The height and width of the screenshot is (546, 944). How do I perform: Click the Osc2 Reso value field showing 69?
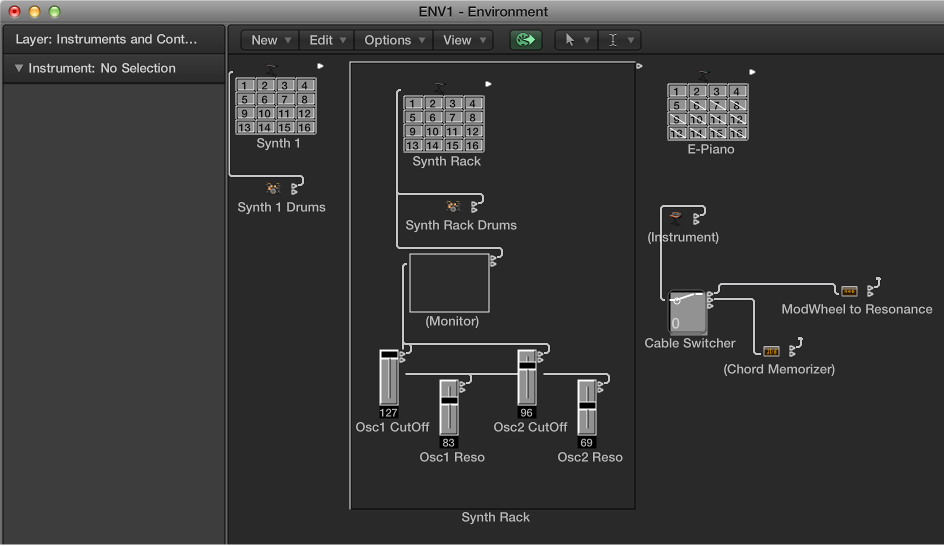586,442
